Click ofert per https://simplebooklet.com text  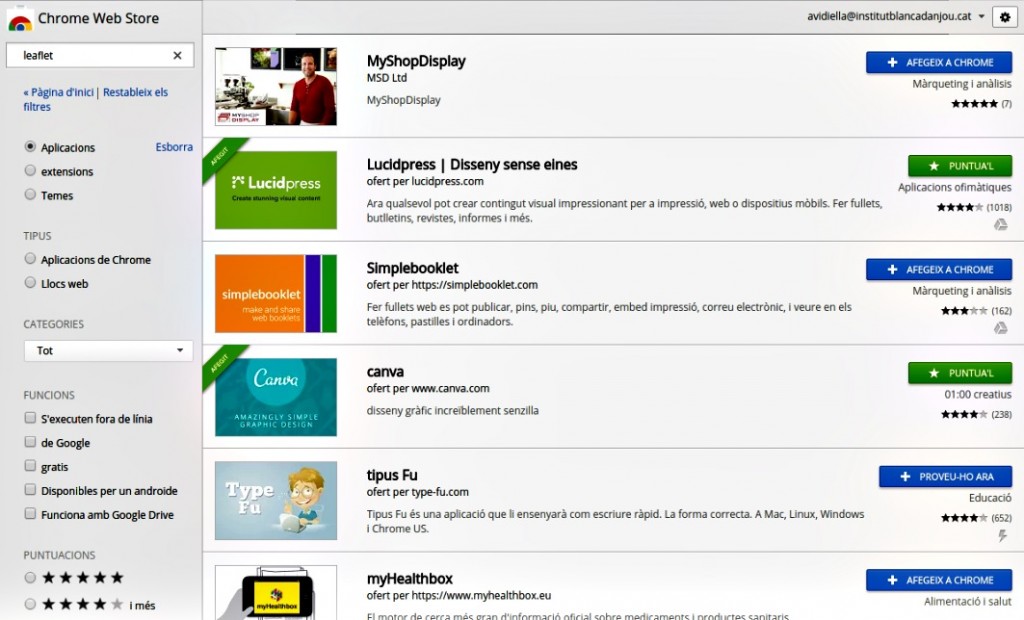452,285
